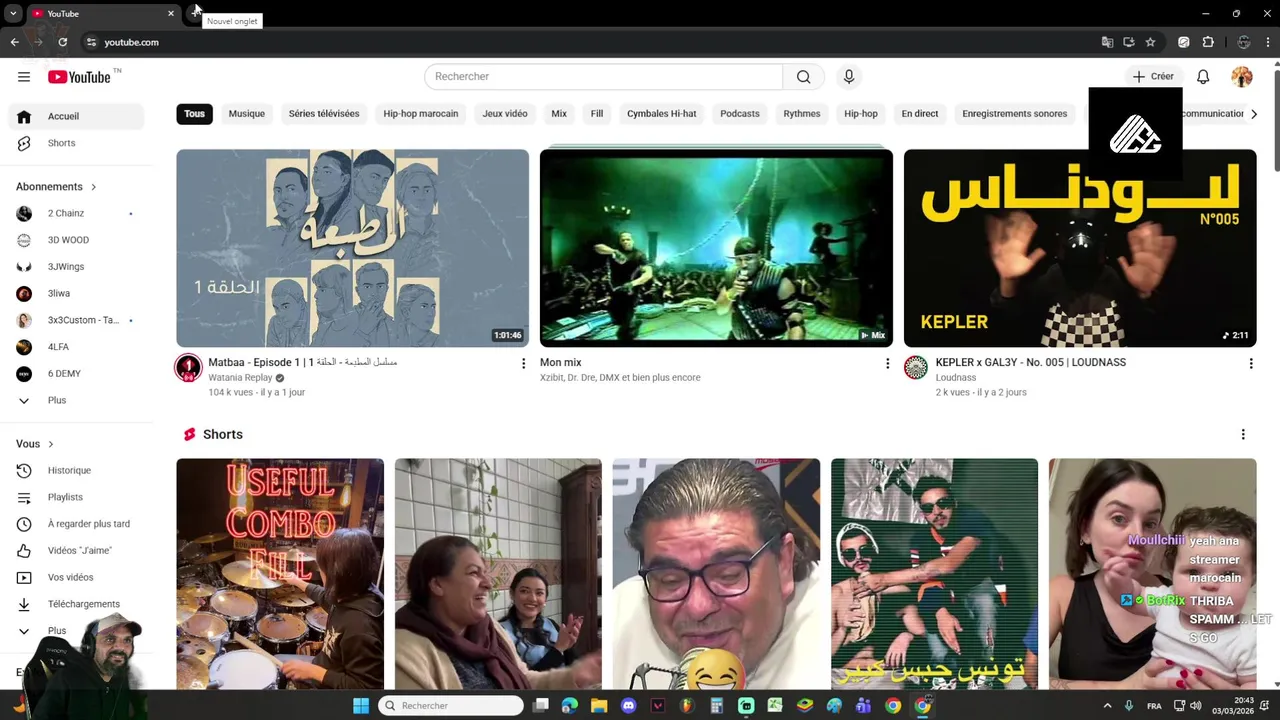1280x720 pixels.
Task: Open Vos vidéos in sidebar
Action: pyautogui.click(x=77, y=577)
